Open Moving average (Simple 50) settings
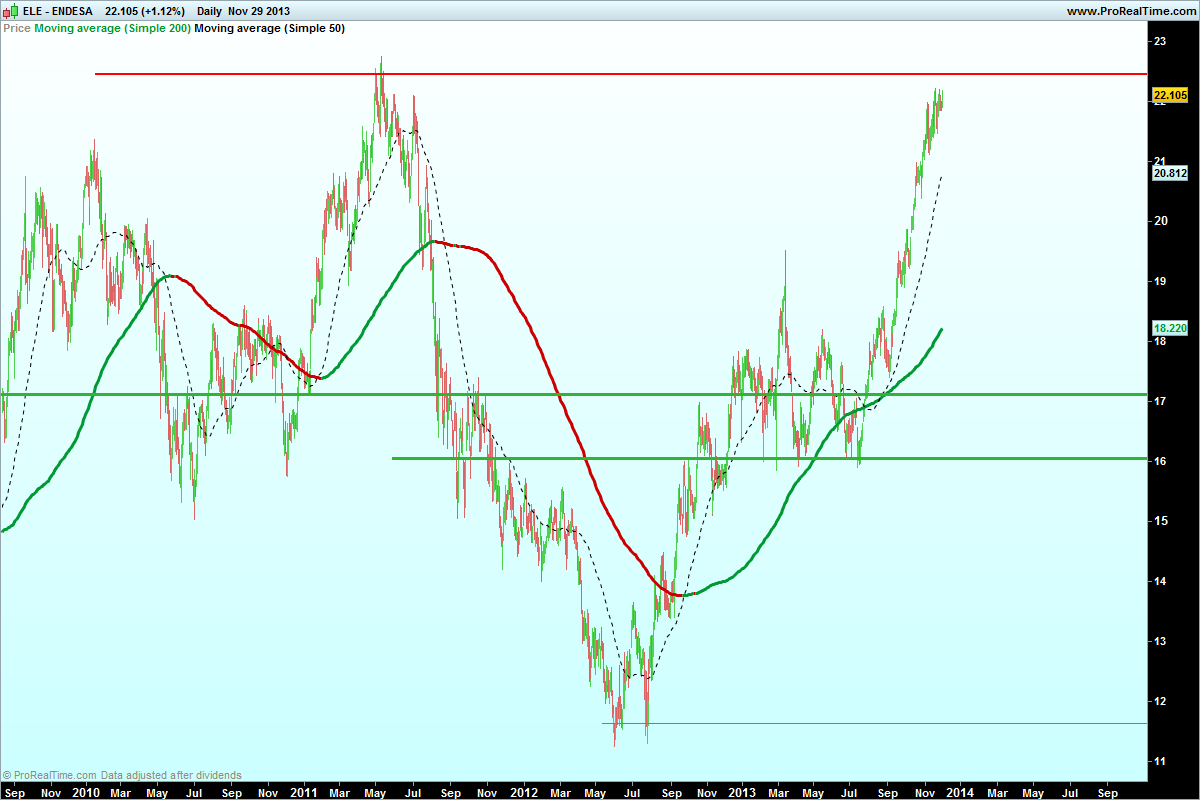The image size is (1200, 800). coord(270,29)
